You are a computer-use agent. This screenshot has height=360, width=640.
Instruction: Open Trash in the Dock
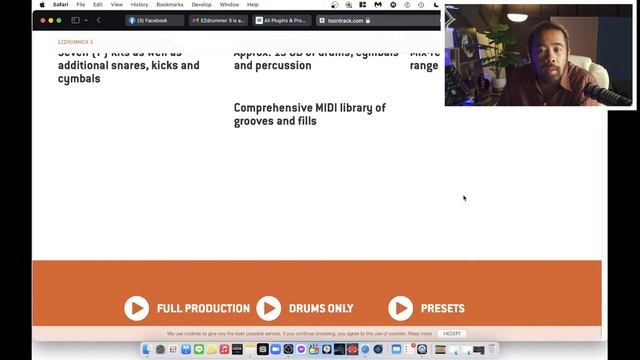pos(492,349)
